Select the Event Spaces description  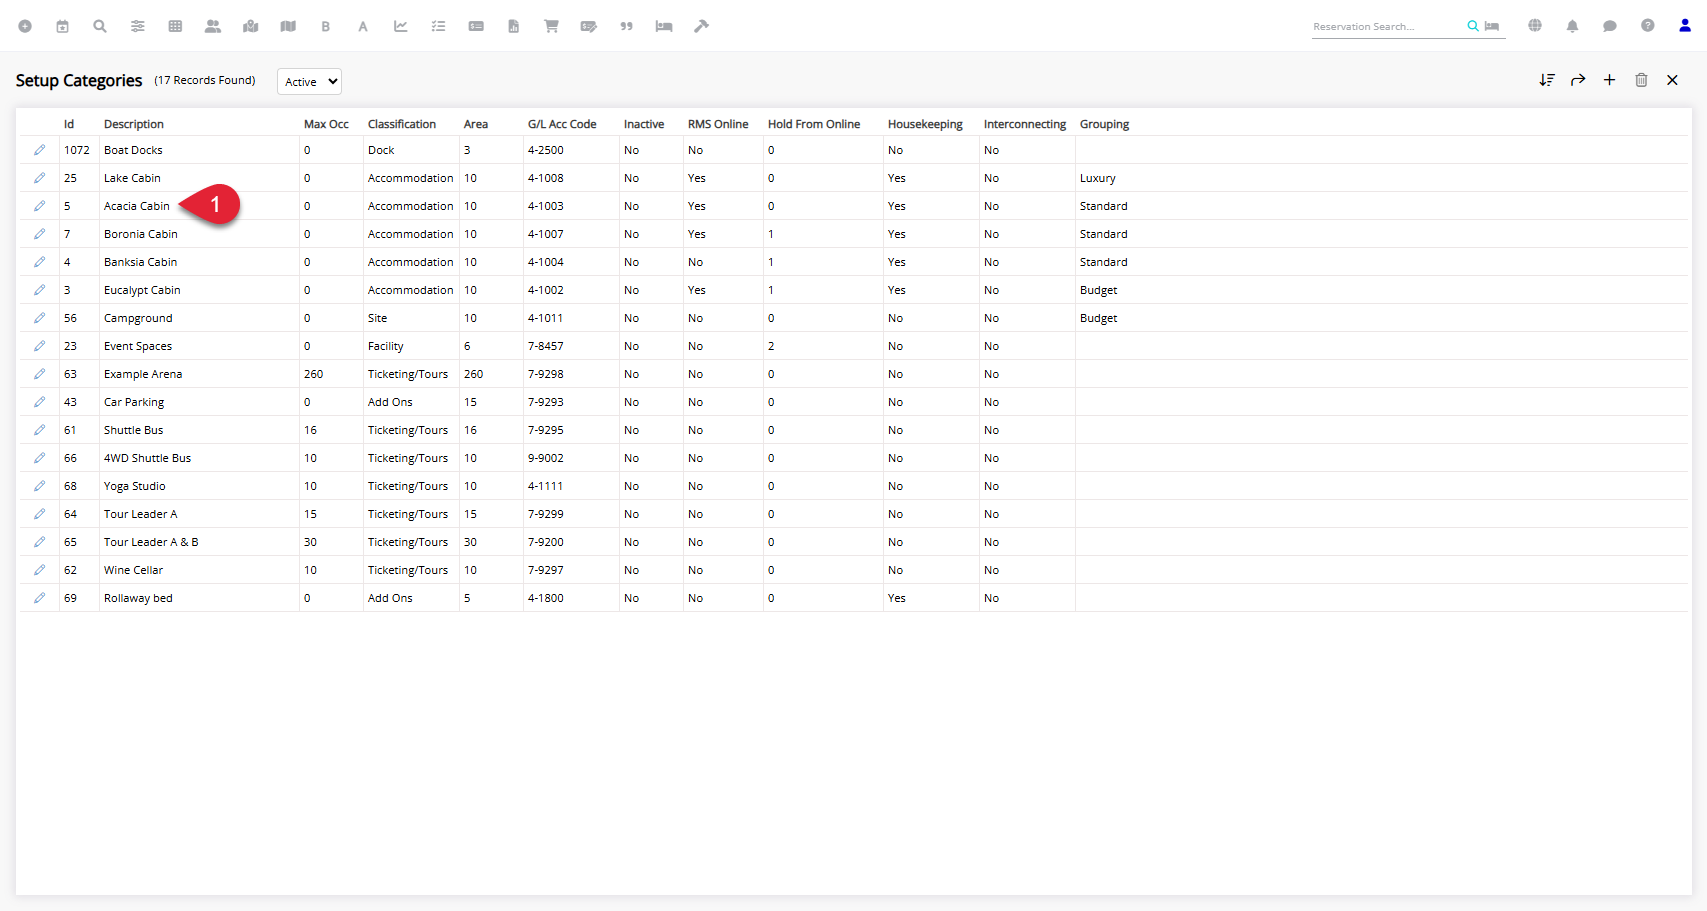tap(138, 346)
